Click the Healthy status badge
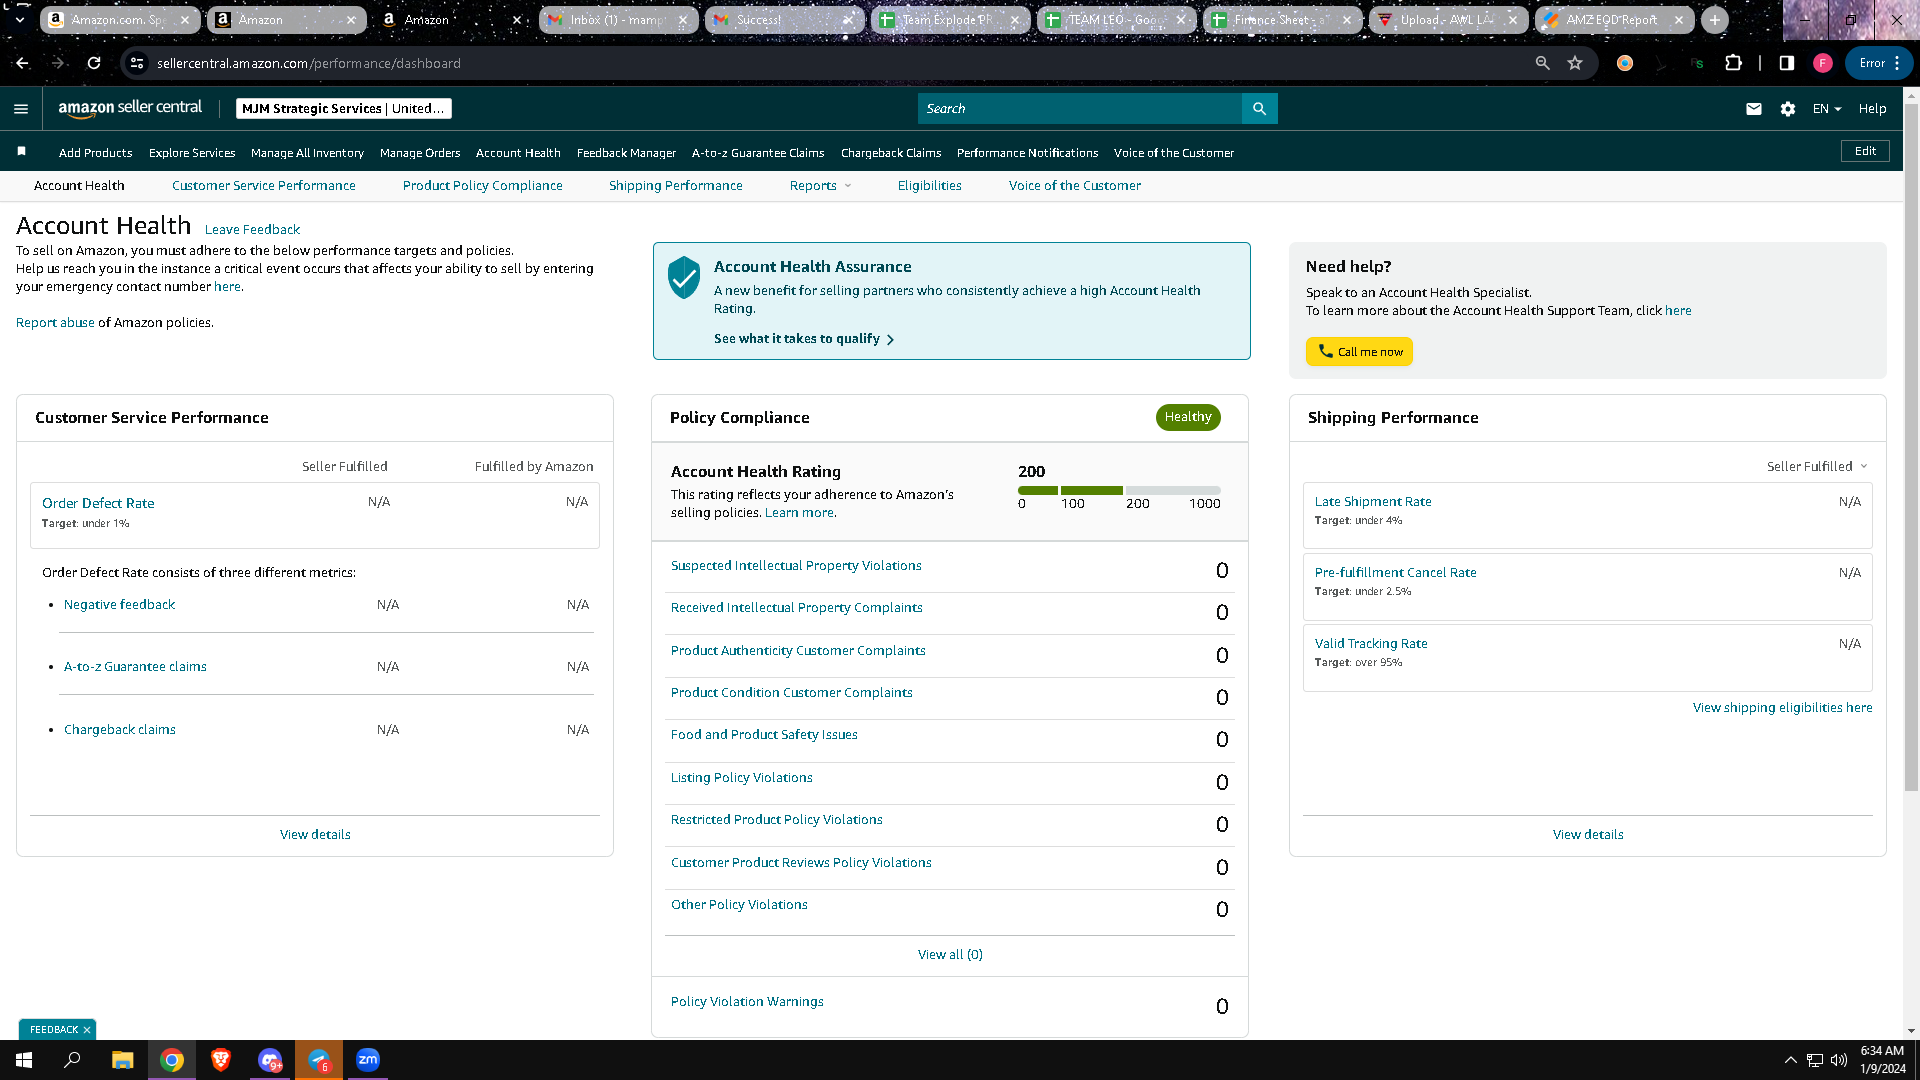 tap(1188, 417)
